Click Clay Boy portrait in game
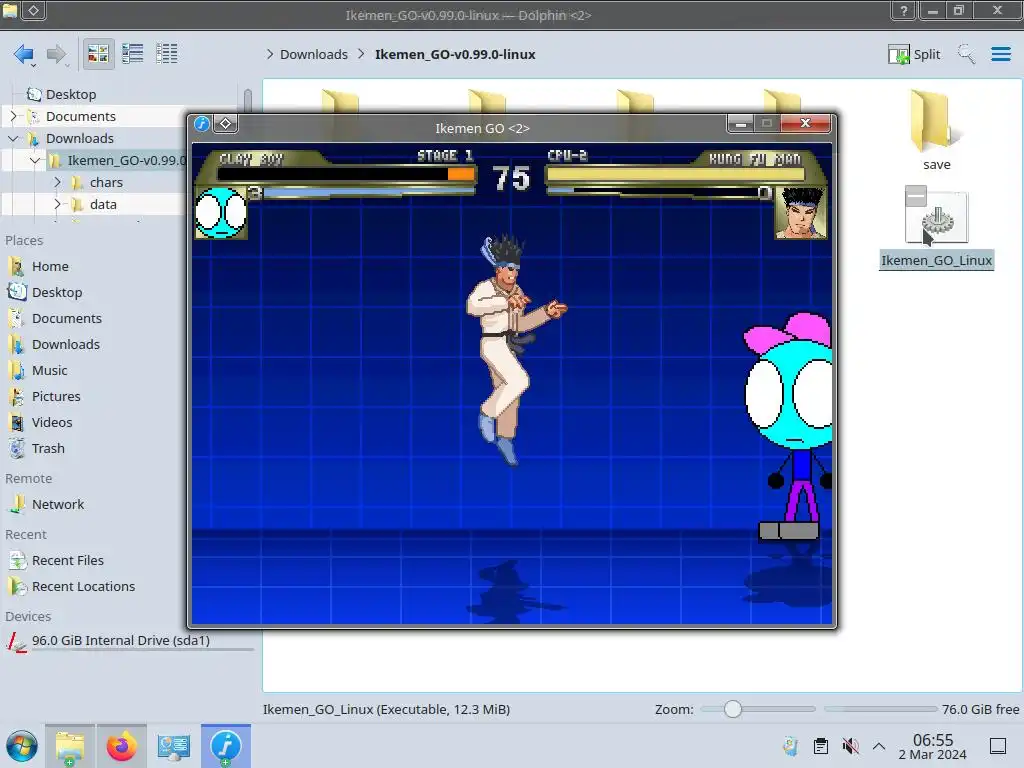Screen dimensions: 1024x768 pos(221,212)
